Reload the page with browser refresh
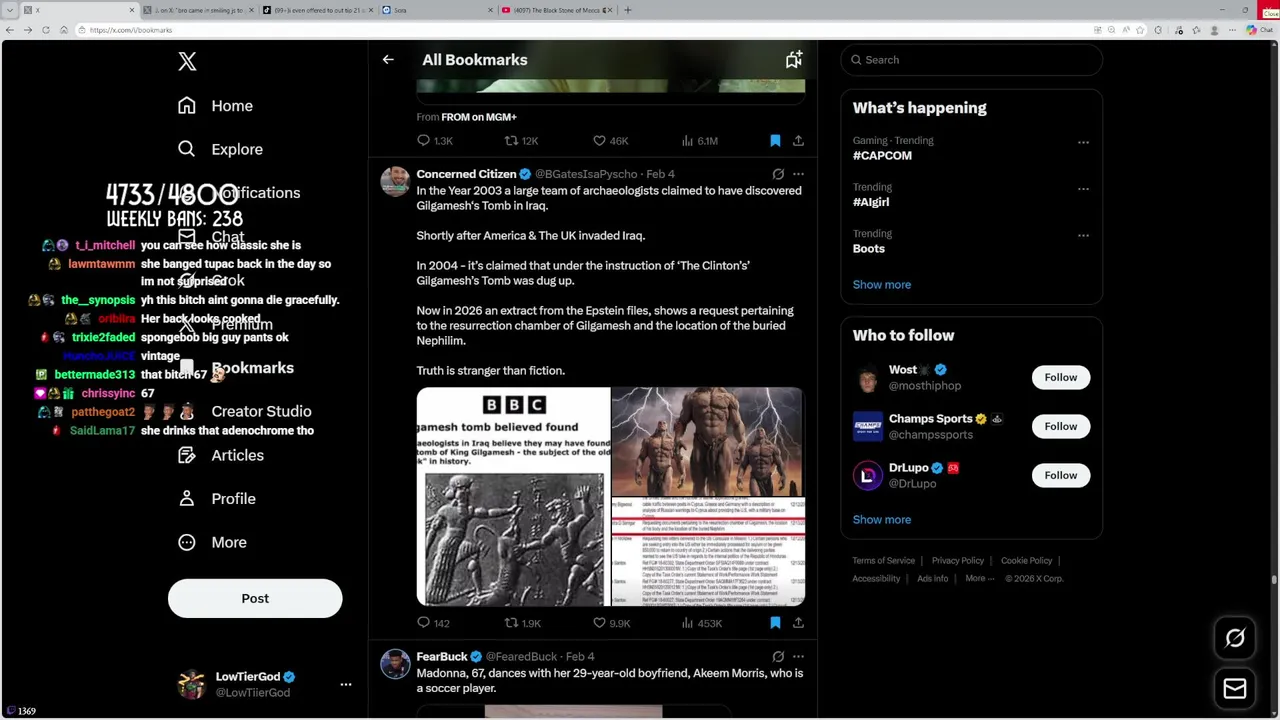The width and height of the screenshot is (1280, 720). [x=45, y=30]
